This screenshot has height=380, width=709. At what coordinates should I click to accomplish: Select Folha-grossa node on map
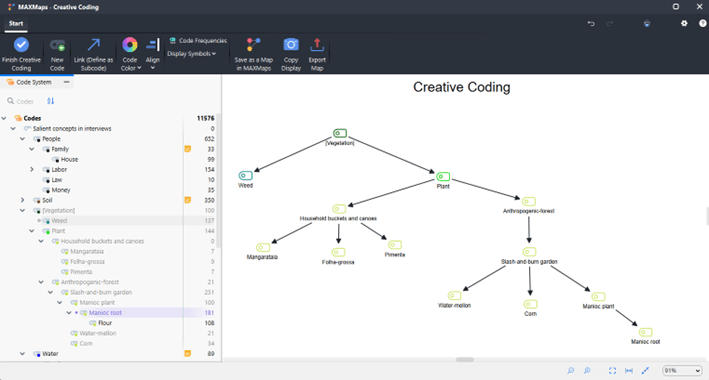tap(338, 252)
